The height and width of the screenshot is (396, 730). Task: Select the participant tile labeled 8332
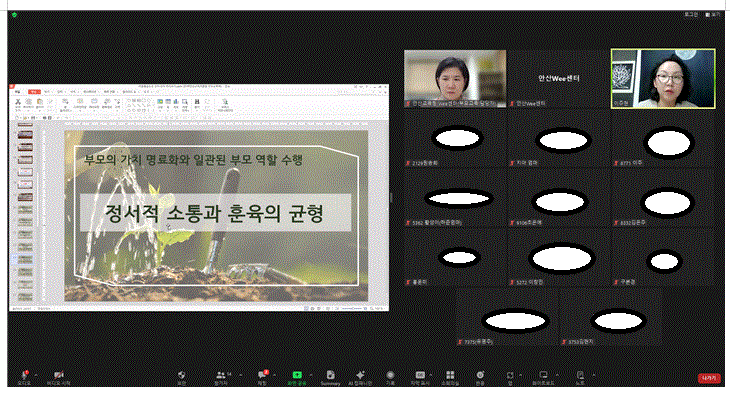pyautogui.click(x=663, y=198)
